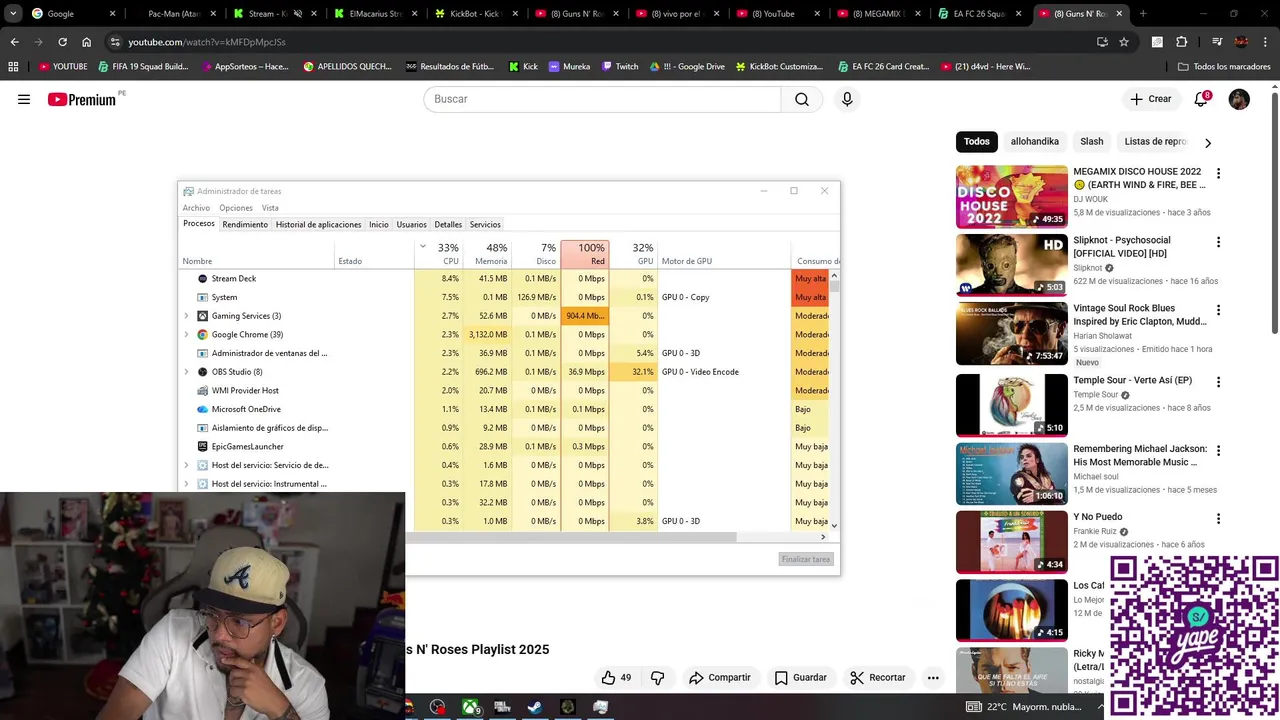
Task: Switch to Historial de aplicaciones tab
Action: [x=318, y=225]
